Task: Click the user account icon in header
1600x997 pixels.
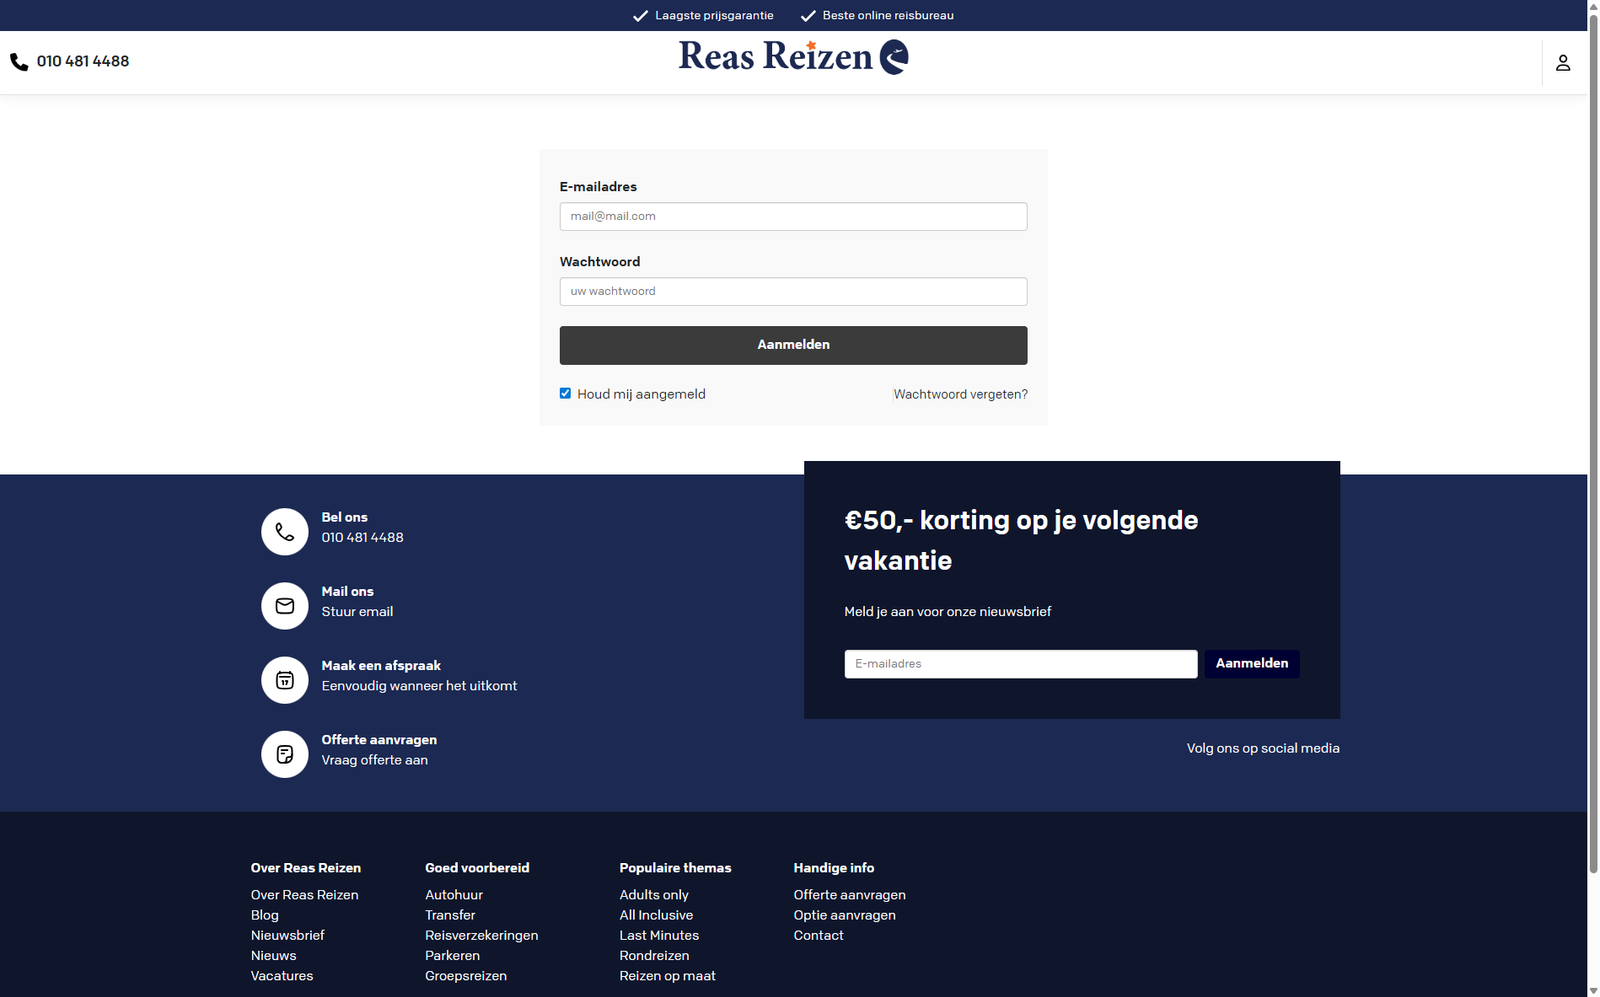Action: coord(1563,63)
